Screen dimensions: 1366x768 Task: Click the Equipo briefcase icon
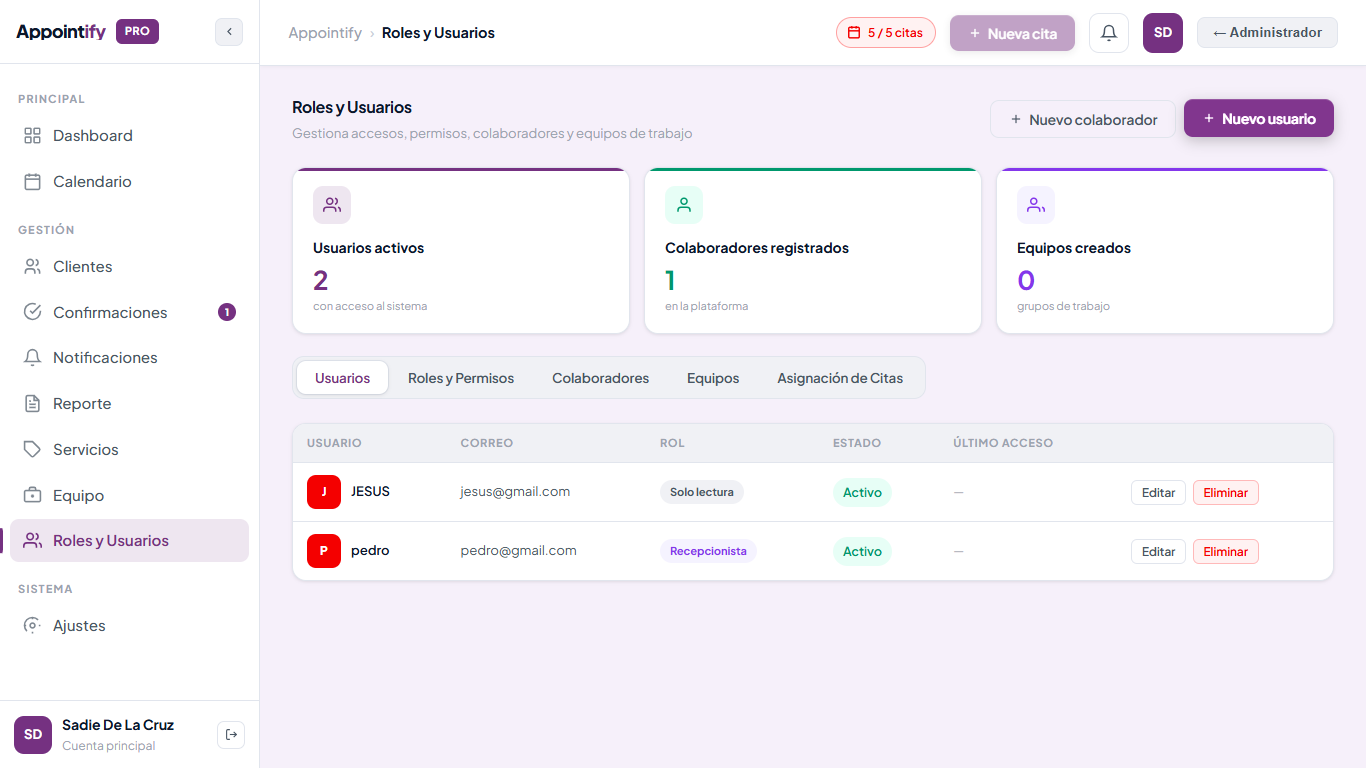pyautogui.click(x=33, y=495)
